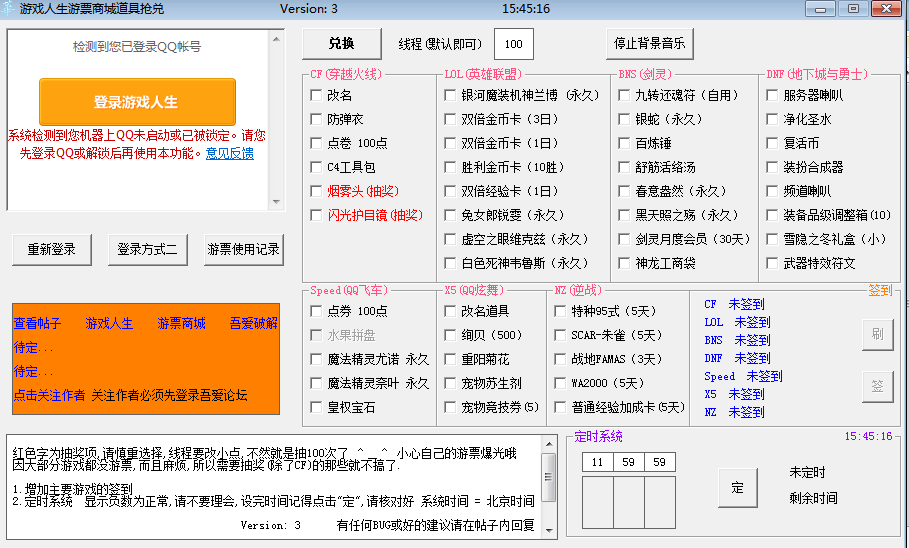Check the 银蛇 (永久) checkbox
909x548 pixels.
[624, 119]
